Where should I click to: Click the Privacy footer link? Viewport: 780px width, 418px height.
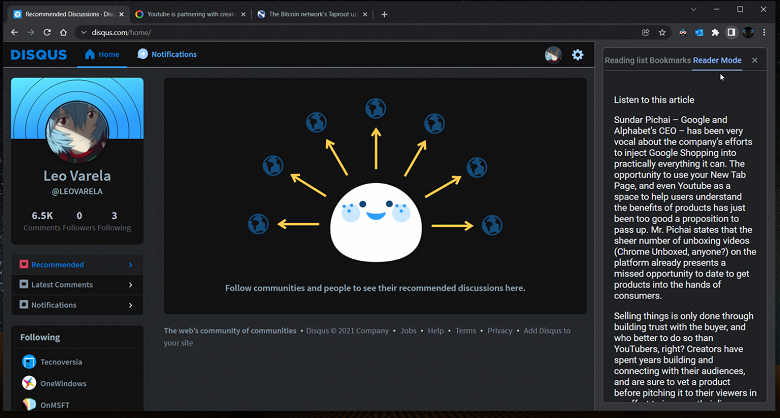coord(499,331)
